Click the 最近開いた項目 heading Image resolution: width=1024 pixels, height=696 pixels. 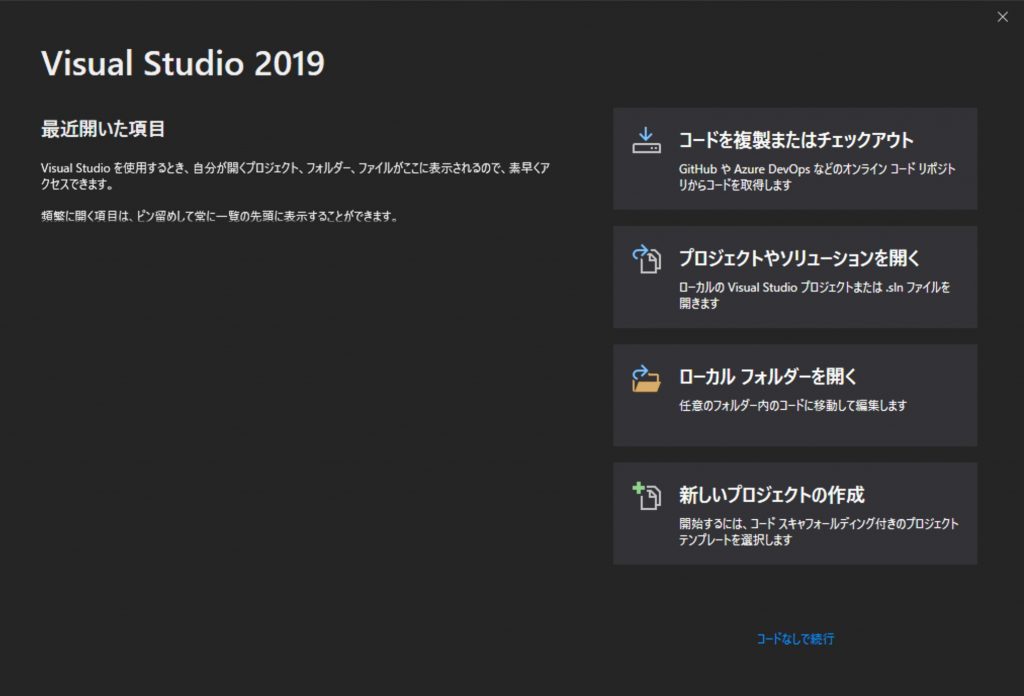(x=103, y=129)
